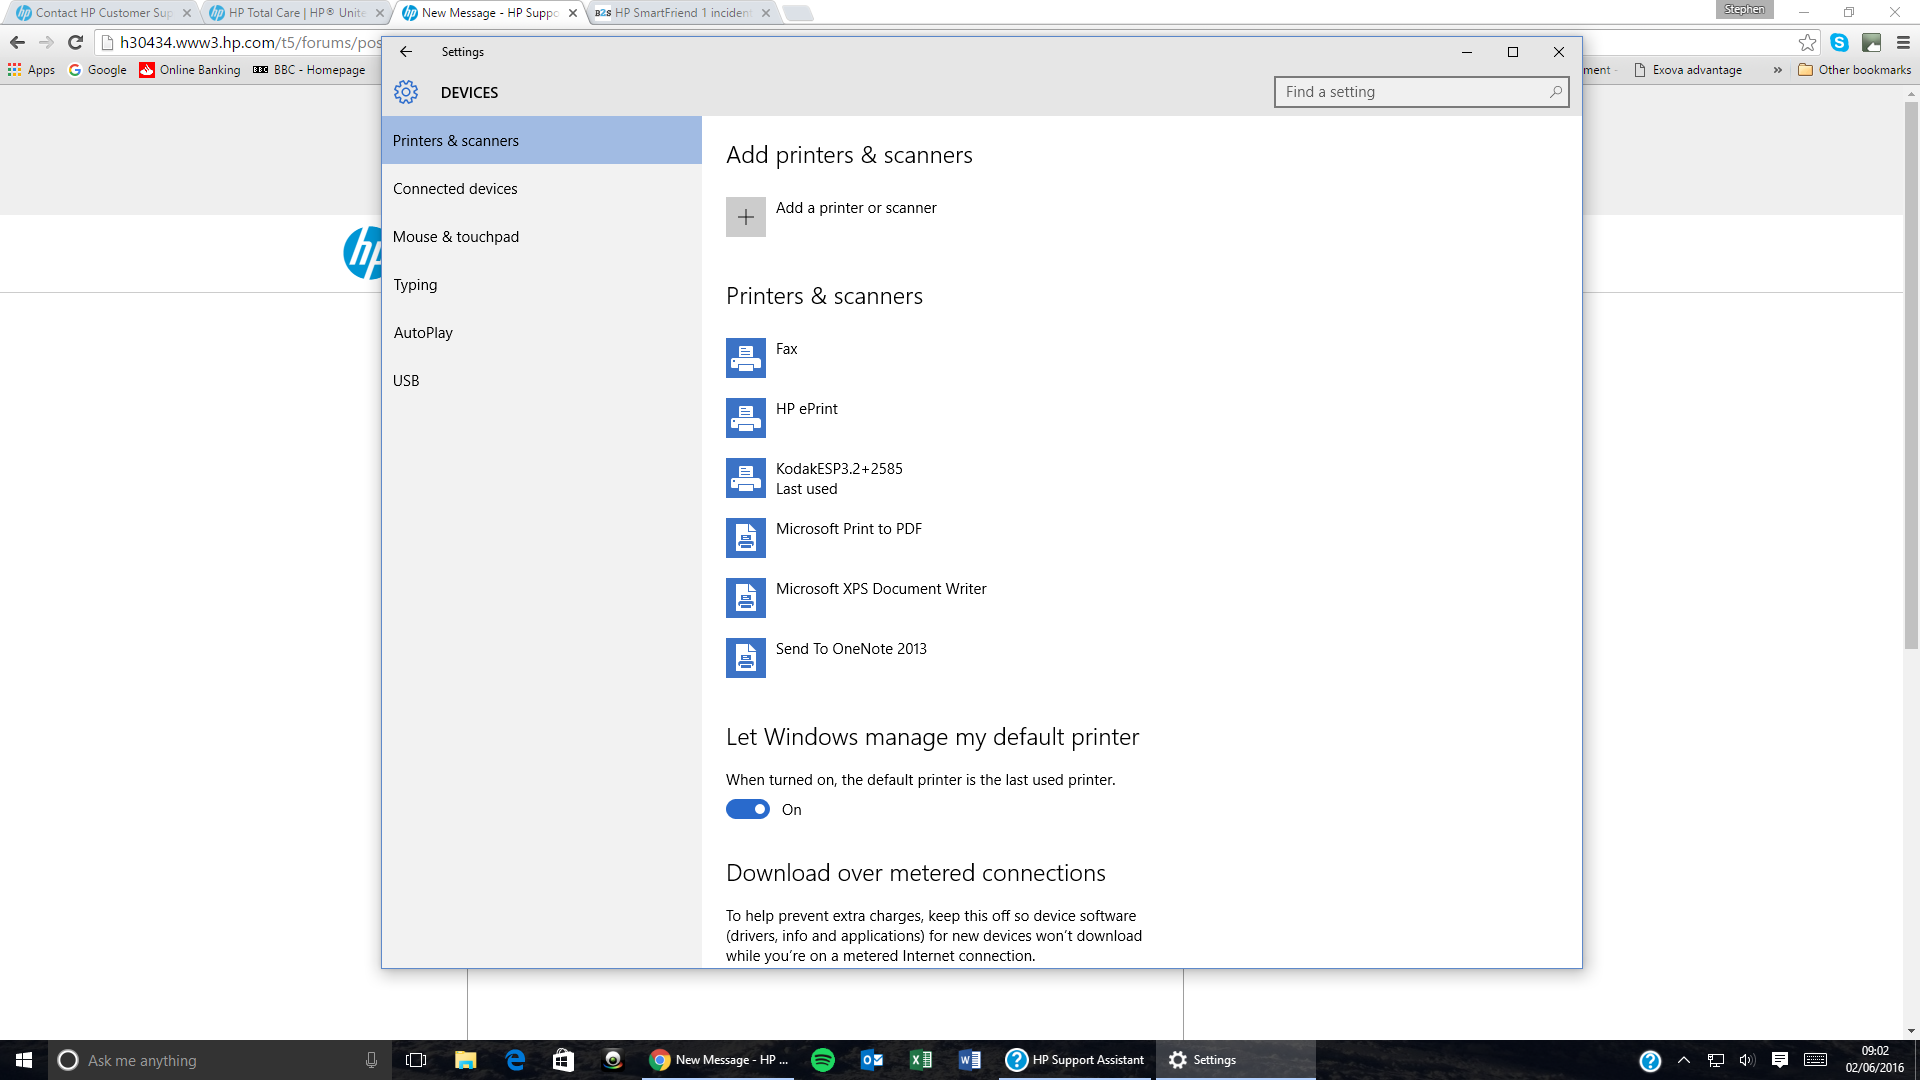
Task: Open the Action Center notification icon
Action: click(1780, 1060)
